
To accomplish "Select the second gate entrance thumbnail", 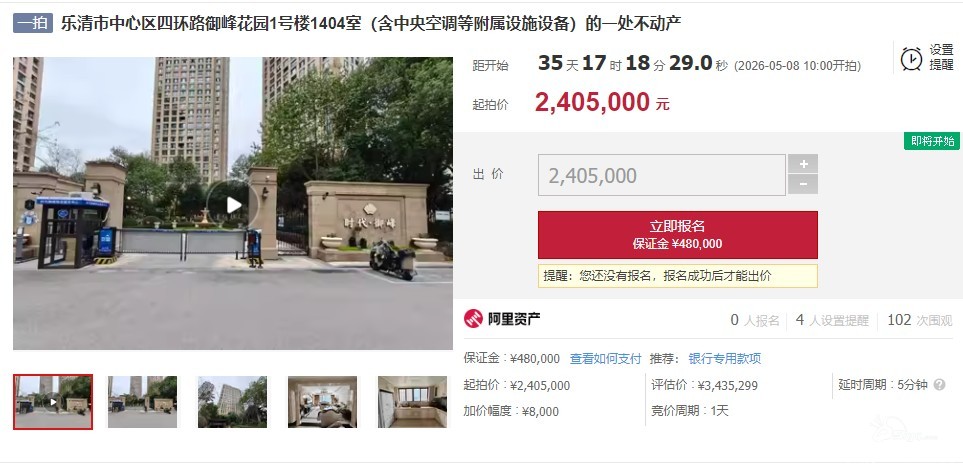I will pyautogui.click(x=142, y=402).
